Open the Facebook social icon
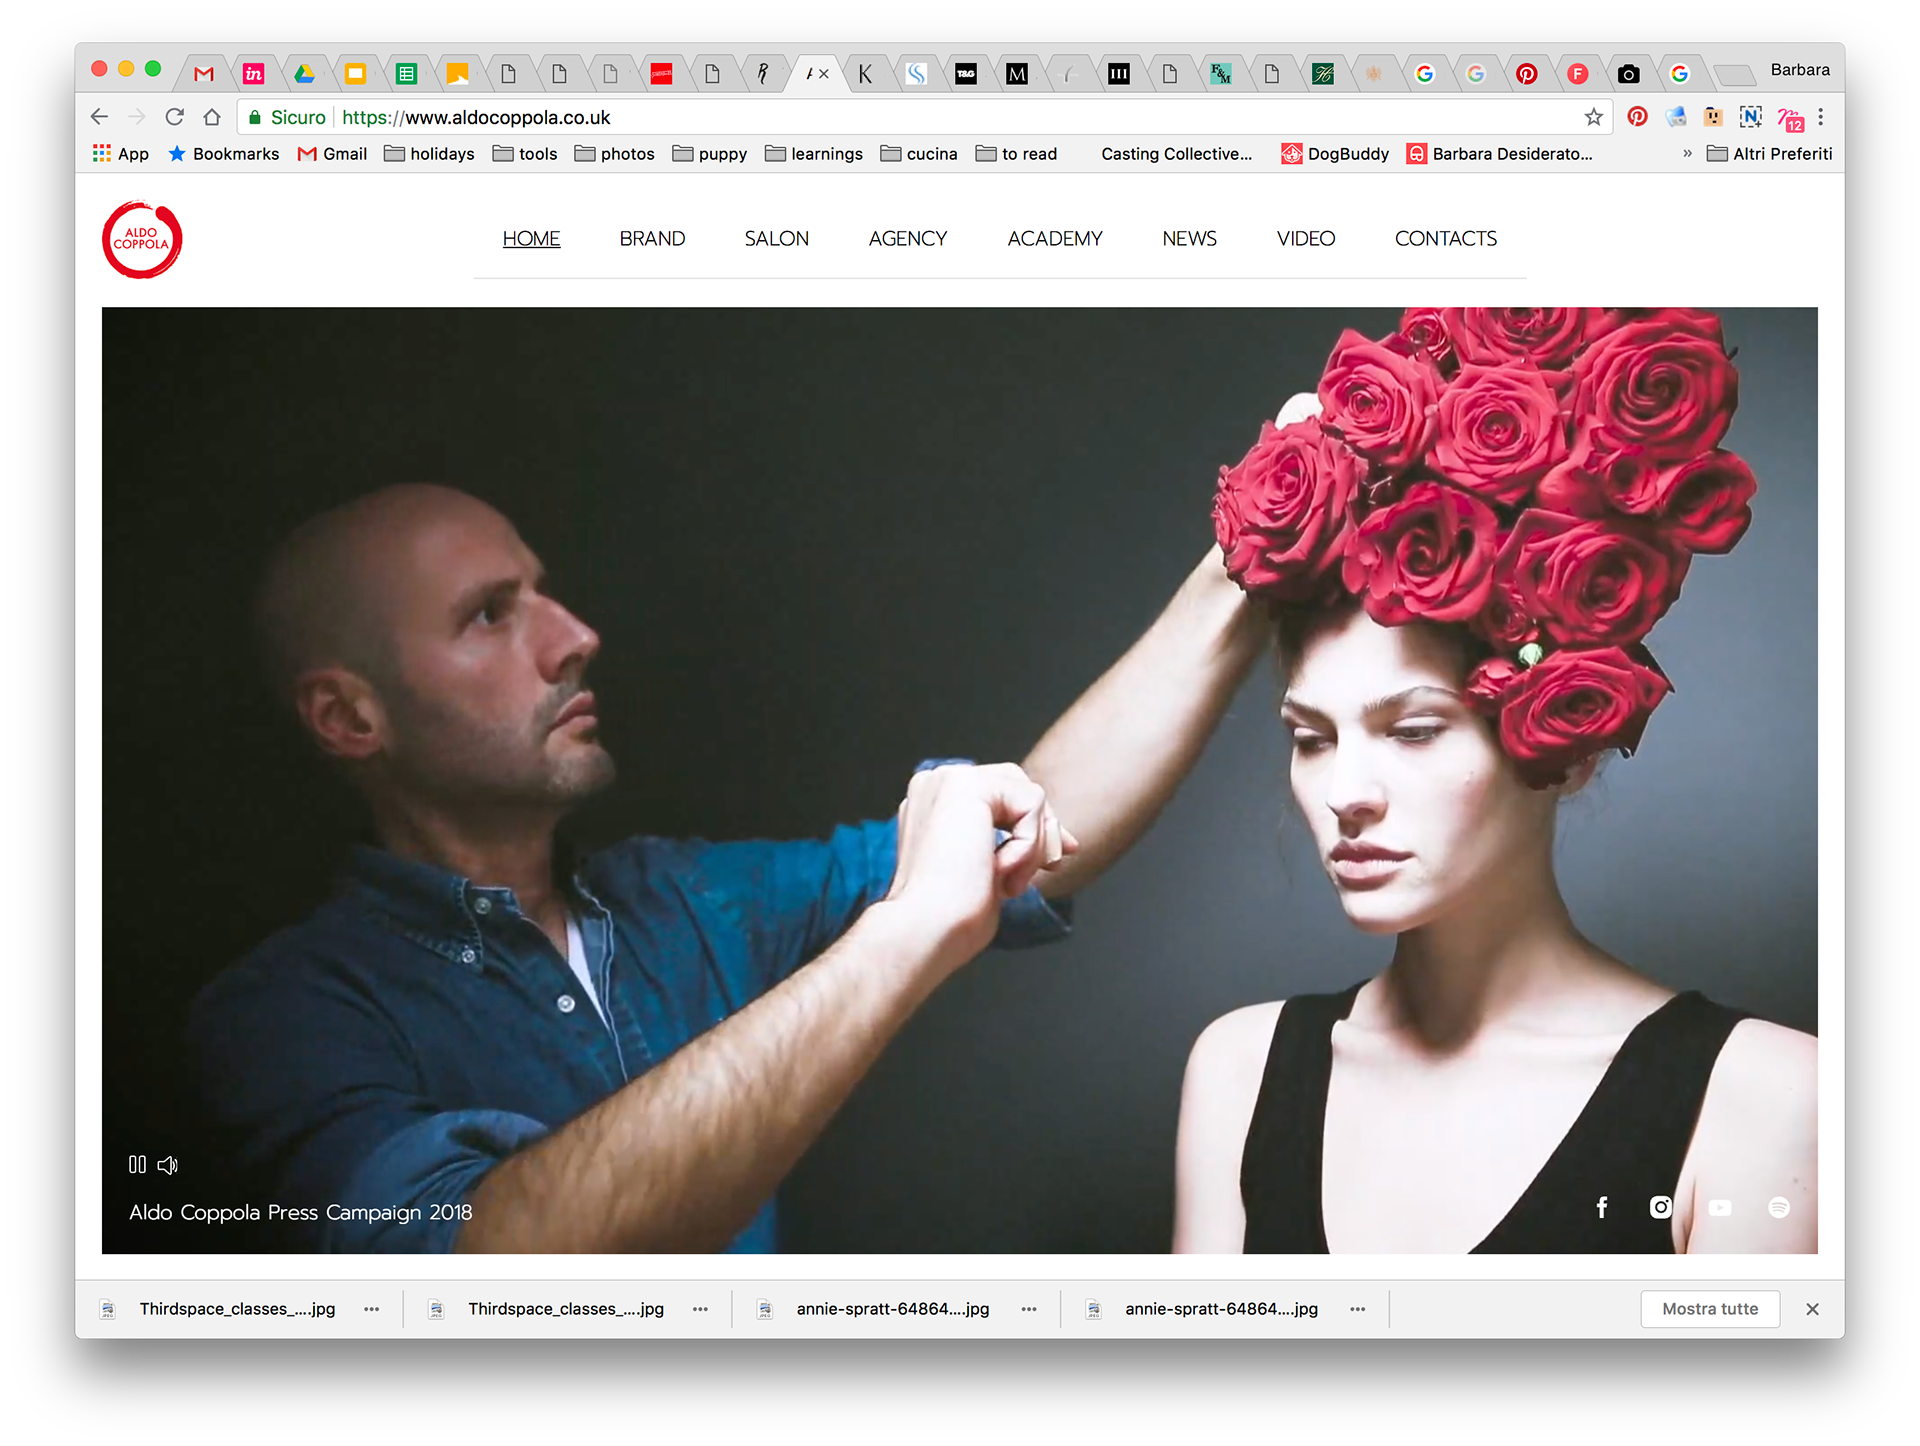Viewport: 1920px width, 1446px height. coord(1602,1207)
